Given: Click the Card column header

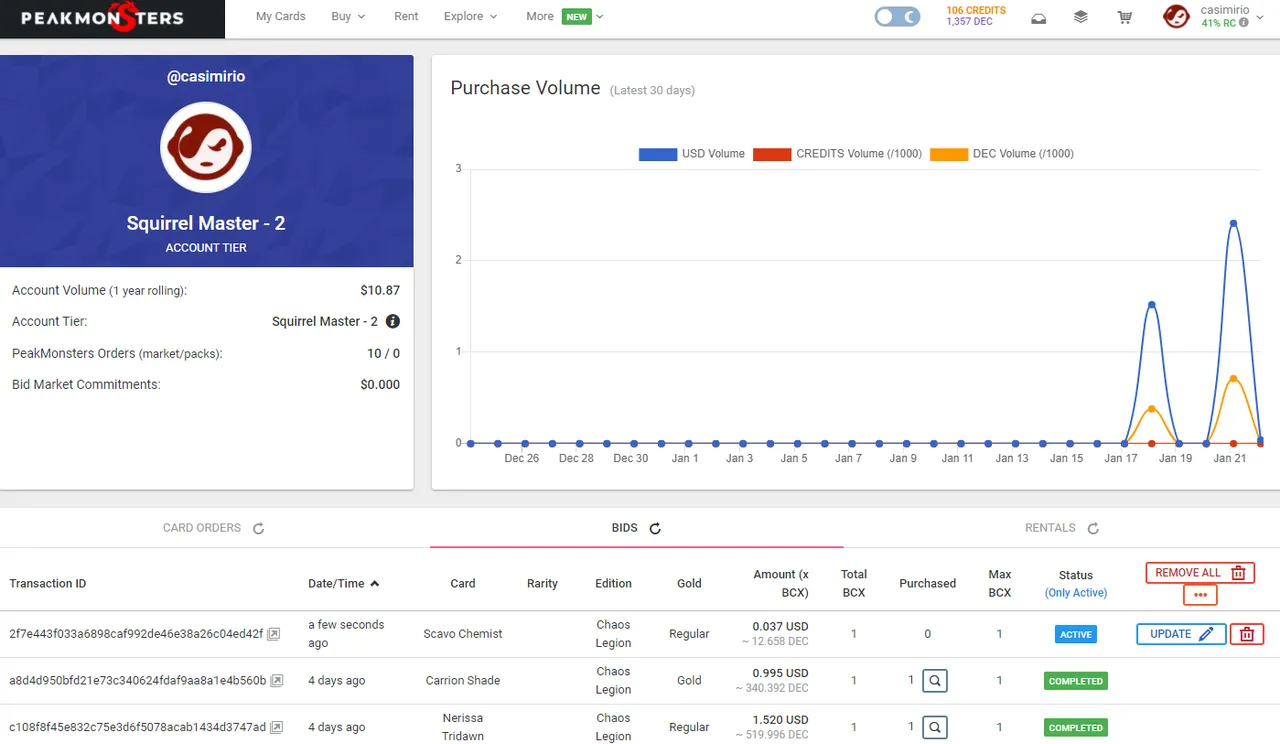Looking at the screenshot, I should click(463, 583).
